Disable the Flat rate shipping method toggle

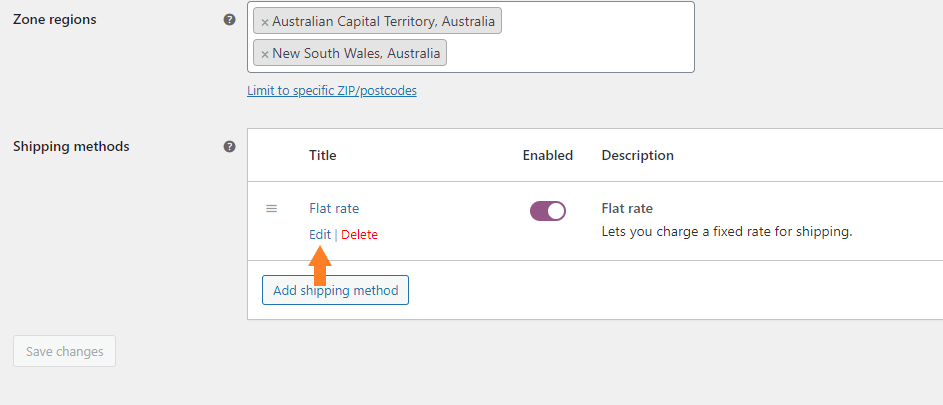click(x=548, y=210)
